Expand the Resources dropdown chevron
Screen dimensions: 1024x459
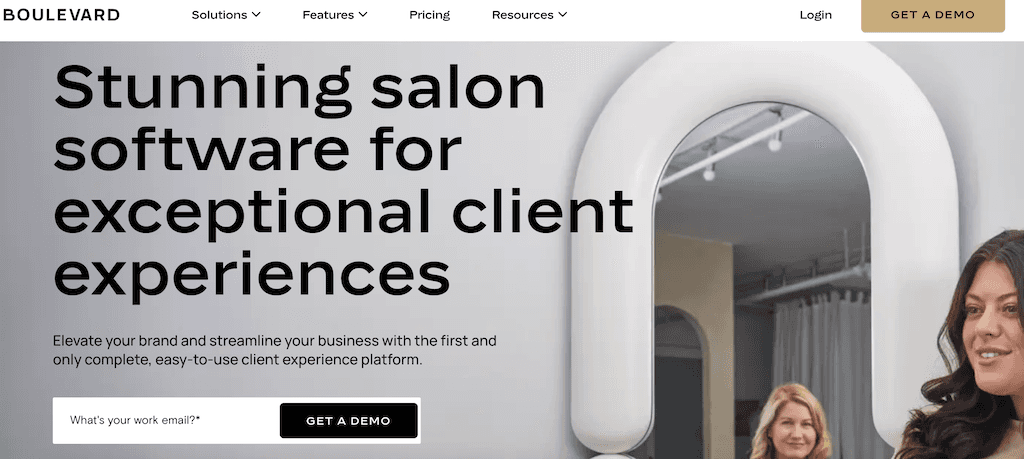point(563,14)
